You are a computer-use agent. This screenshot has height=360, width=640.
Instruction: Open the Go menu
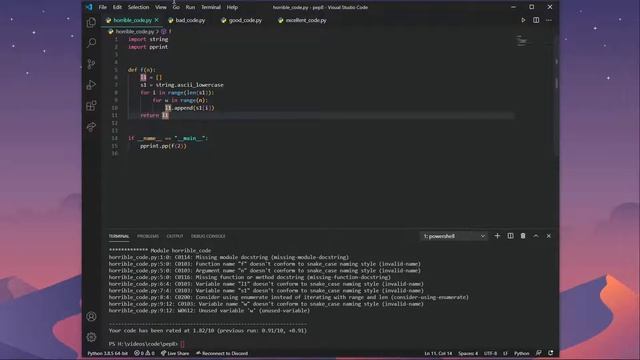(x=176, y=7)
